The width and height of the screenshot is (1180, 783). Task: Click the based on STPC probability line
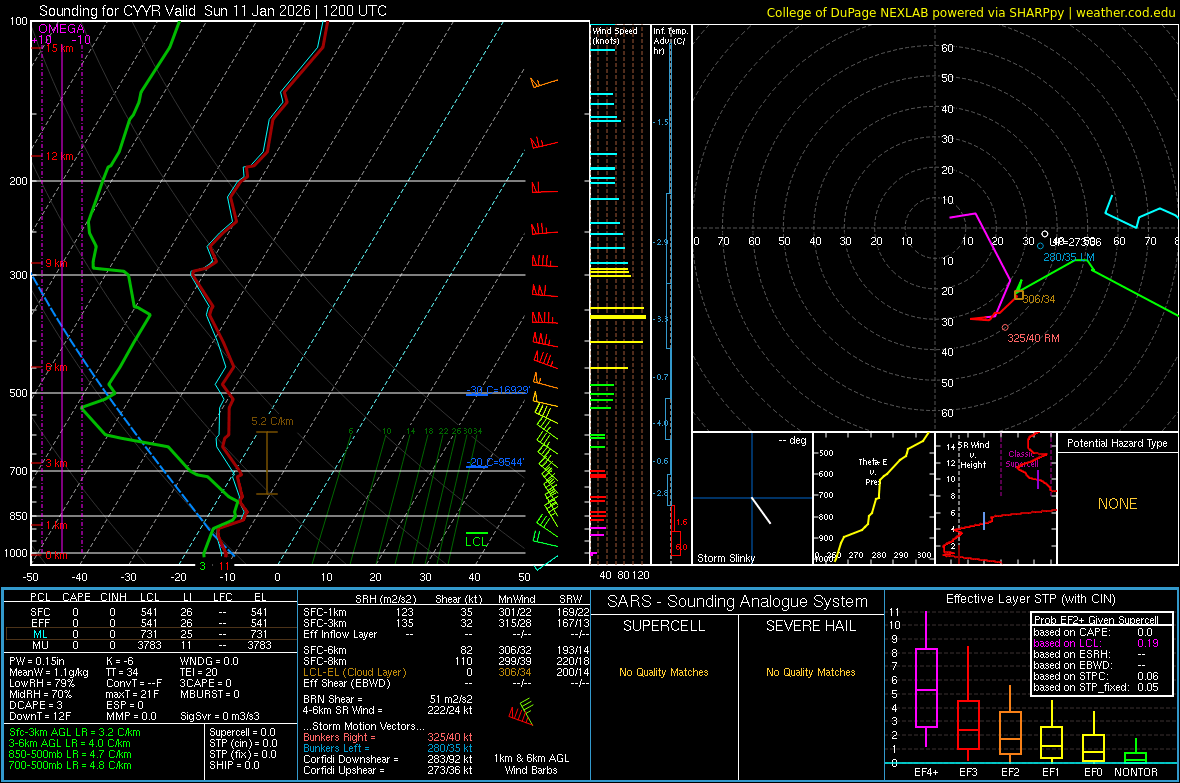(x=1096, y=676)
